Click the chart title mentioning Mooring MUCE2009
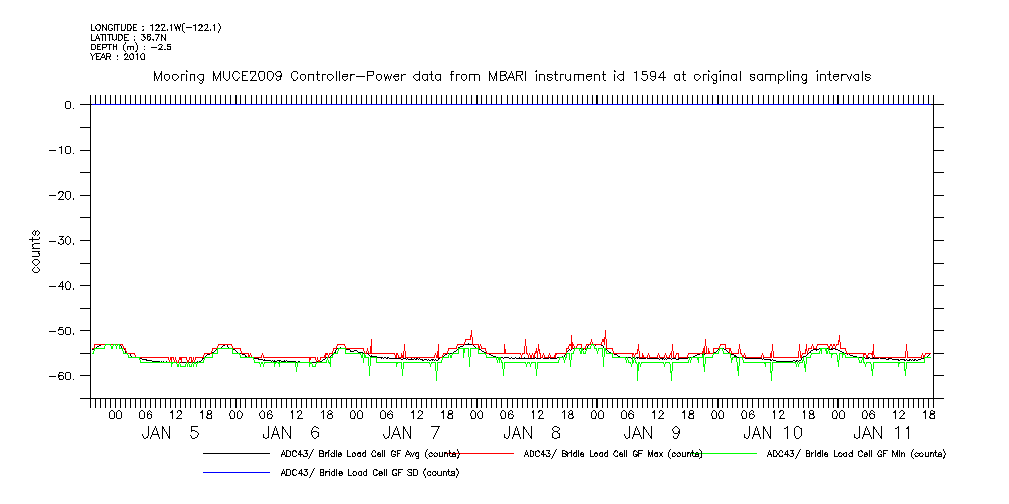Viewport: 1009px width, 504px height. tap(511, 76)
